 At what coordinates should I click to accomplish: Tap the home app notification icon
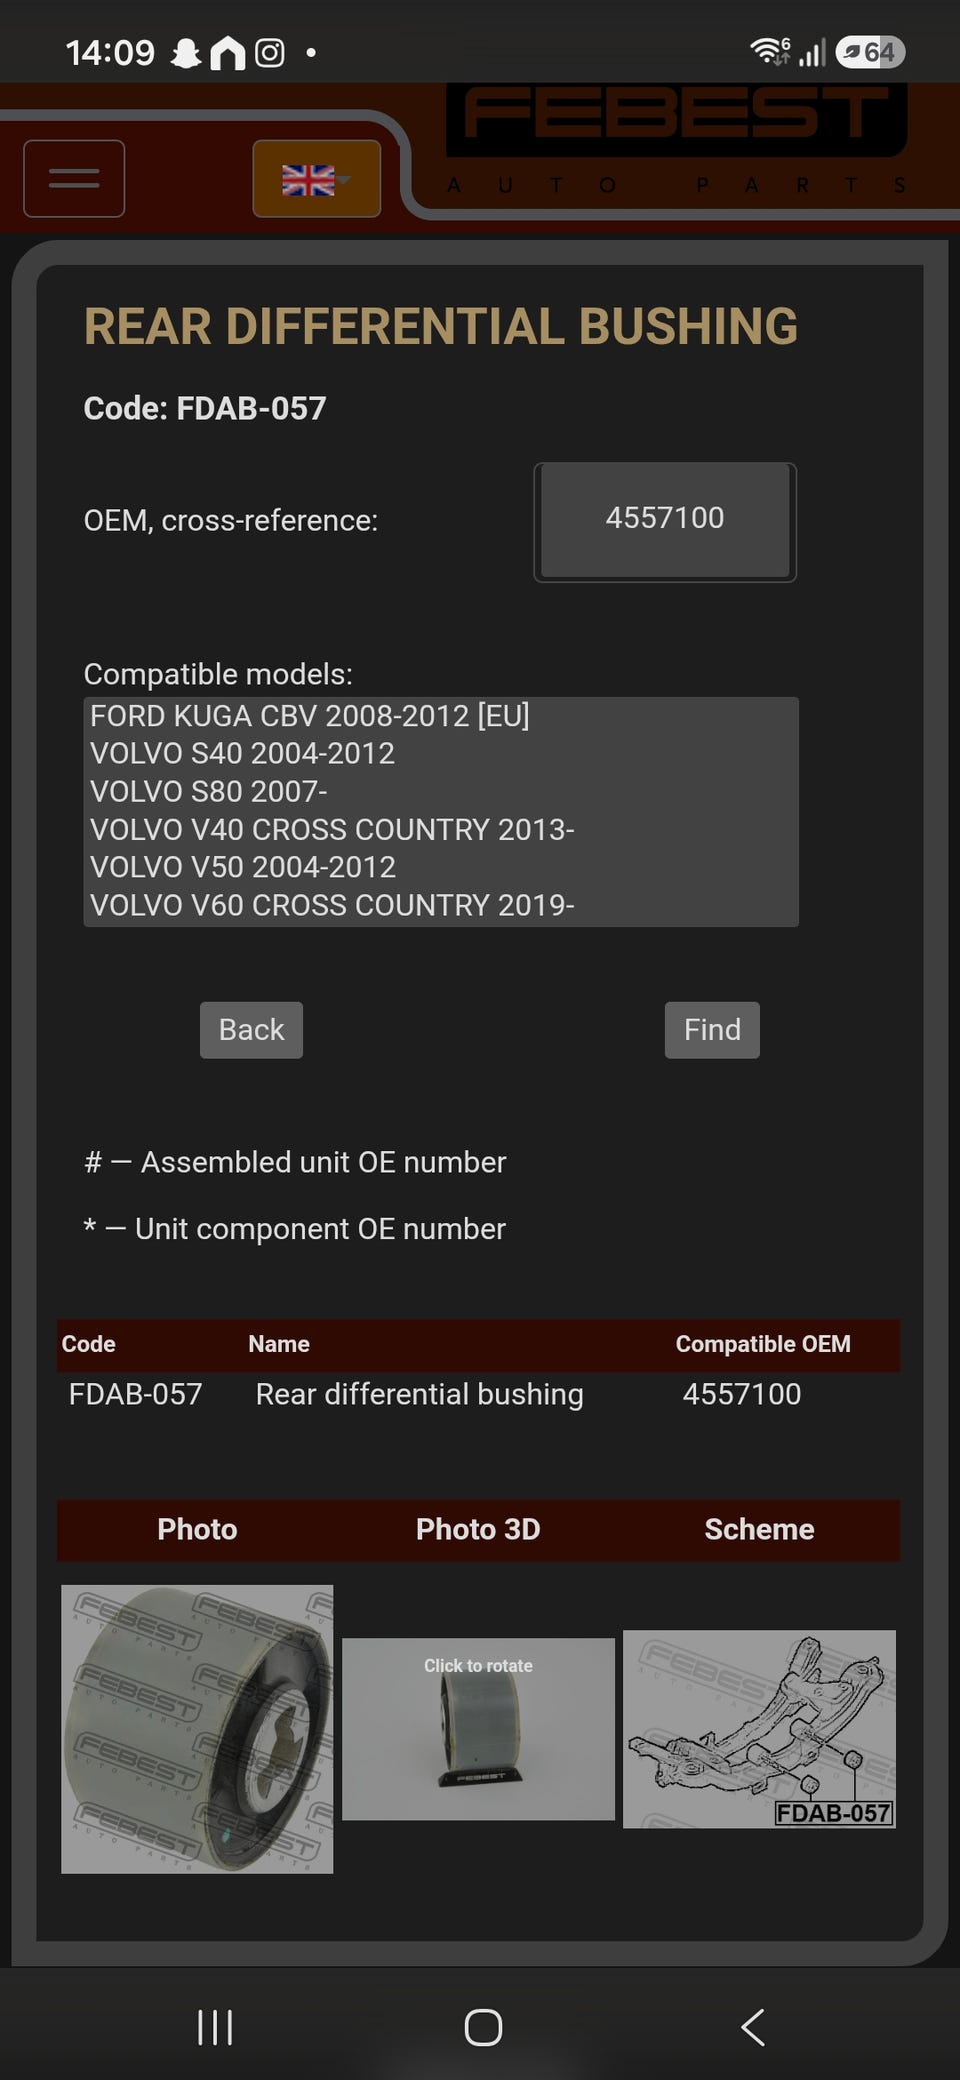coord(228,52)
